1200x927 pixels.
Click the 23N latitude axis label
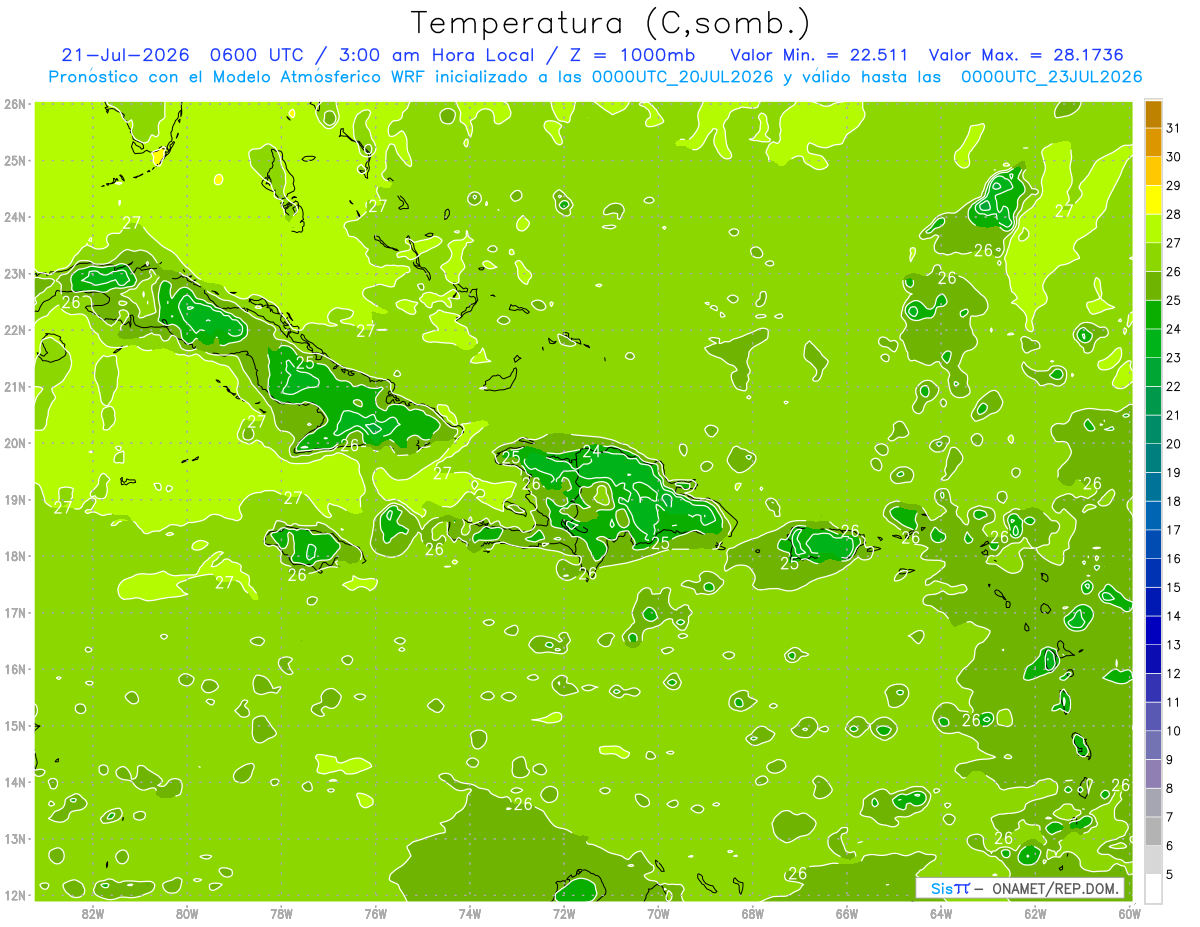pyautogui.click(x=15, y=273)
